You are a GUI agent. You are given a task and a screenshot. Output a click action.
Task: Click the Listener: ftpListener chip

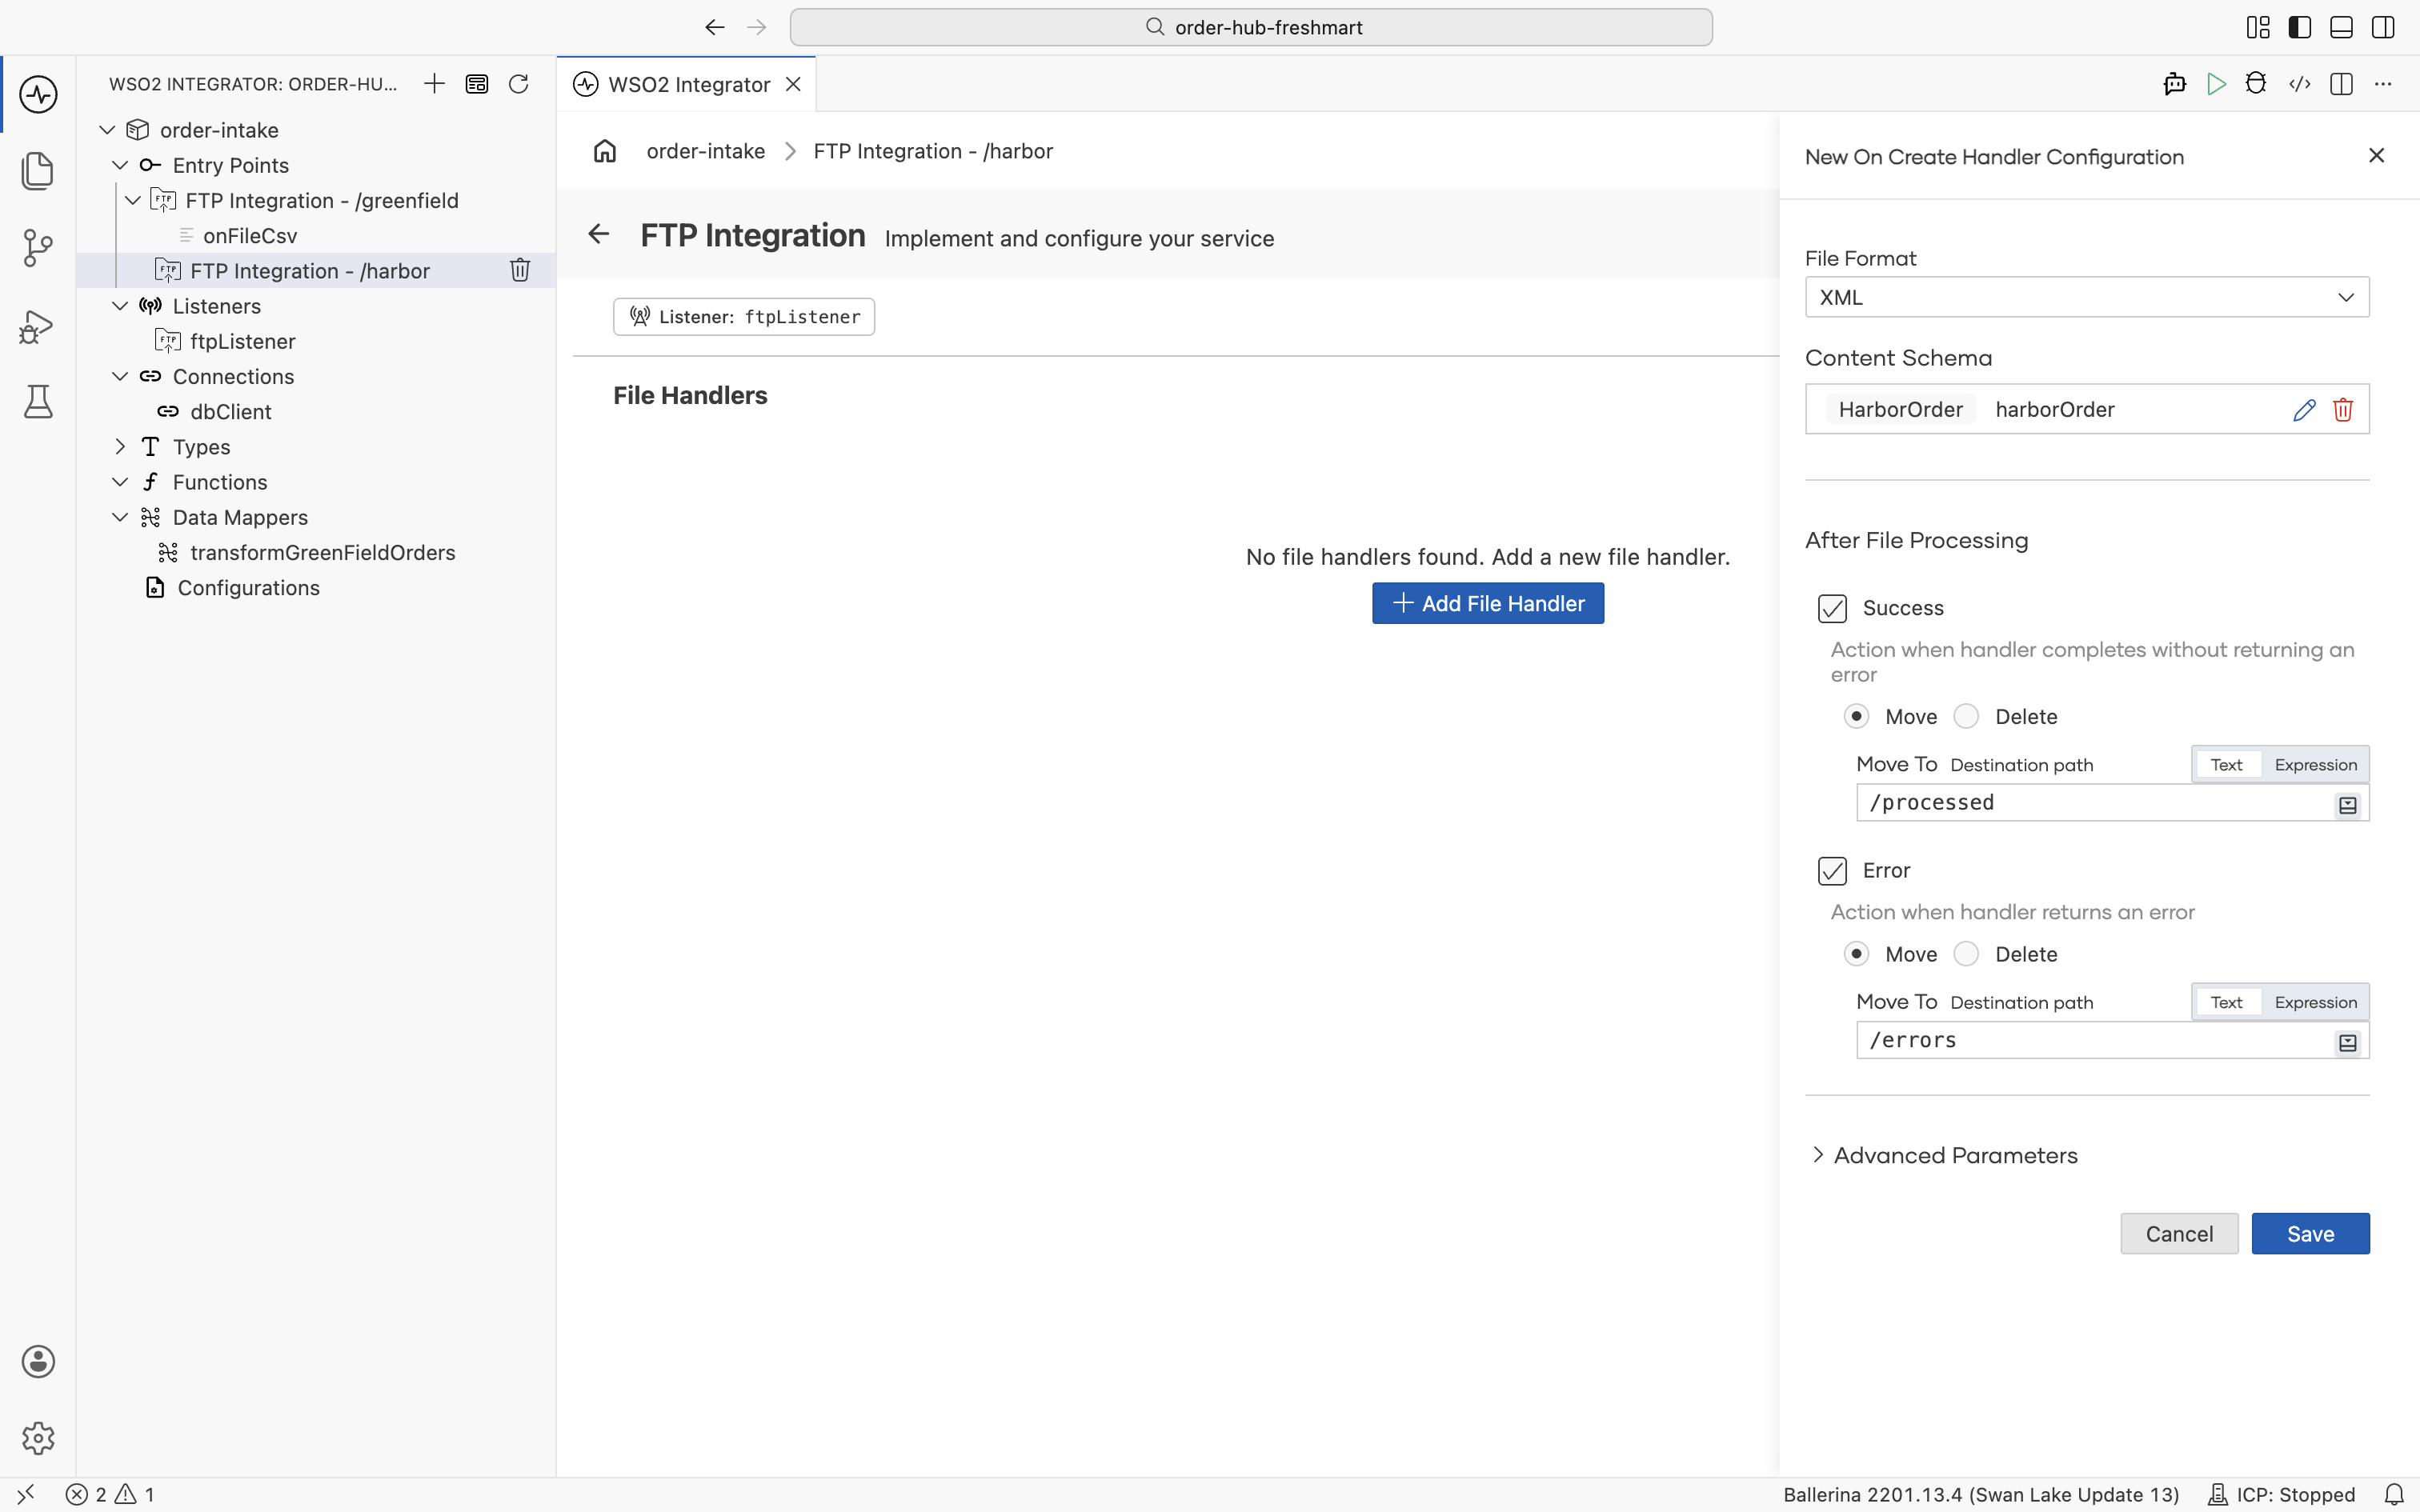click(x=744, y=317)
